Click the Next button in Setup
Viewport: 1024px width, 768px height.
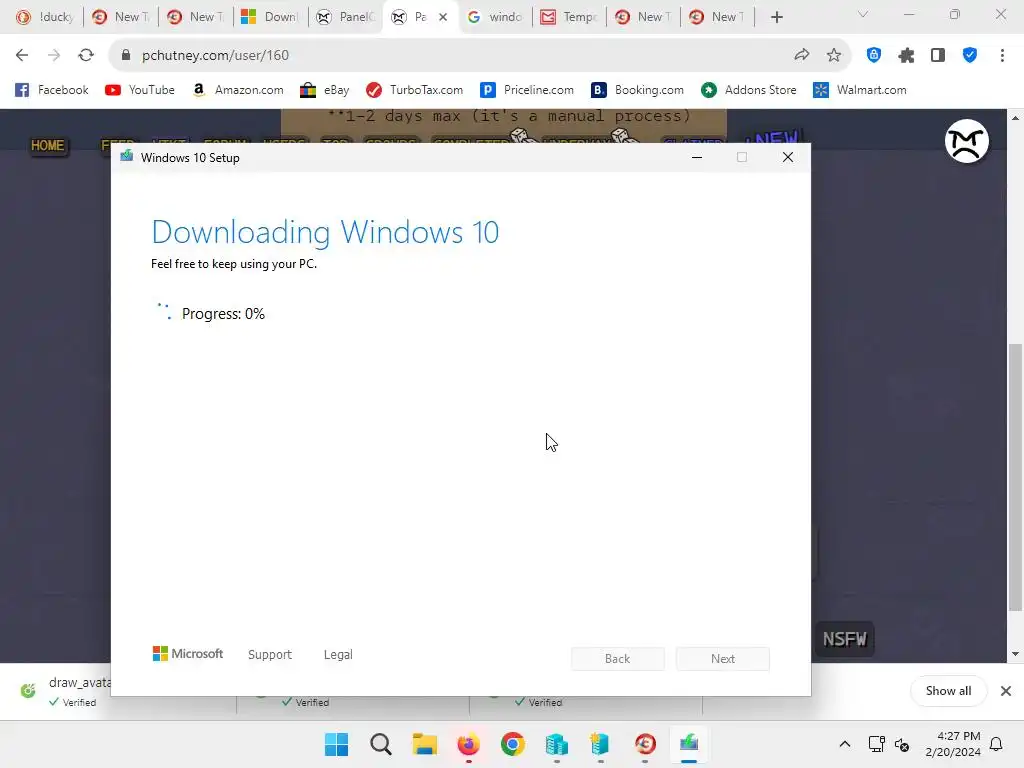pos(723,659)
